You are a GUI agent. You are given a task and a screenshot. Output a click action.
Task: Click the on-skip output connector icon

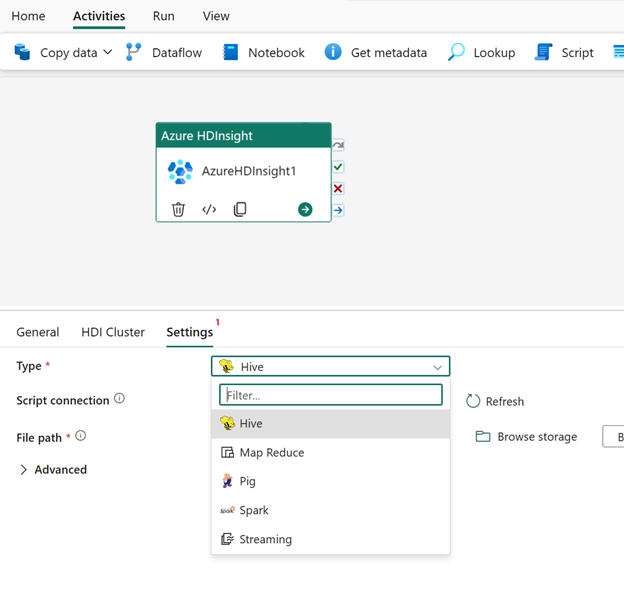coord(338,145)
